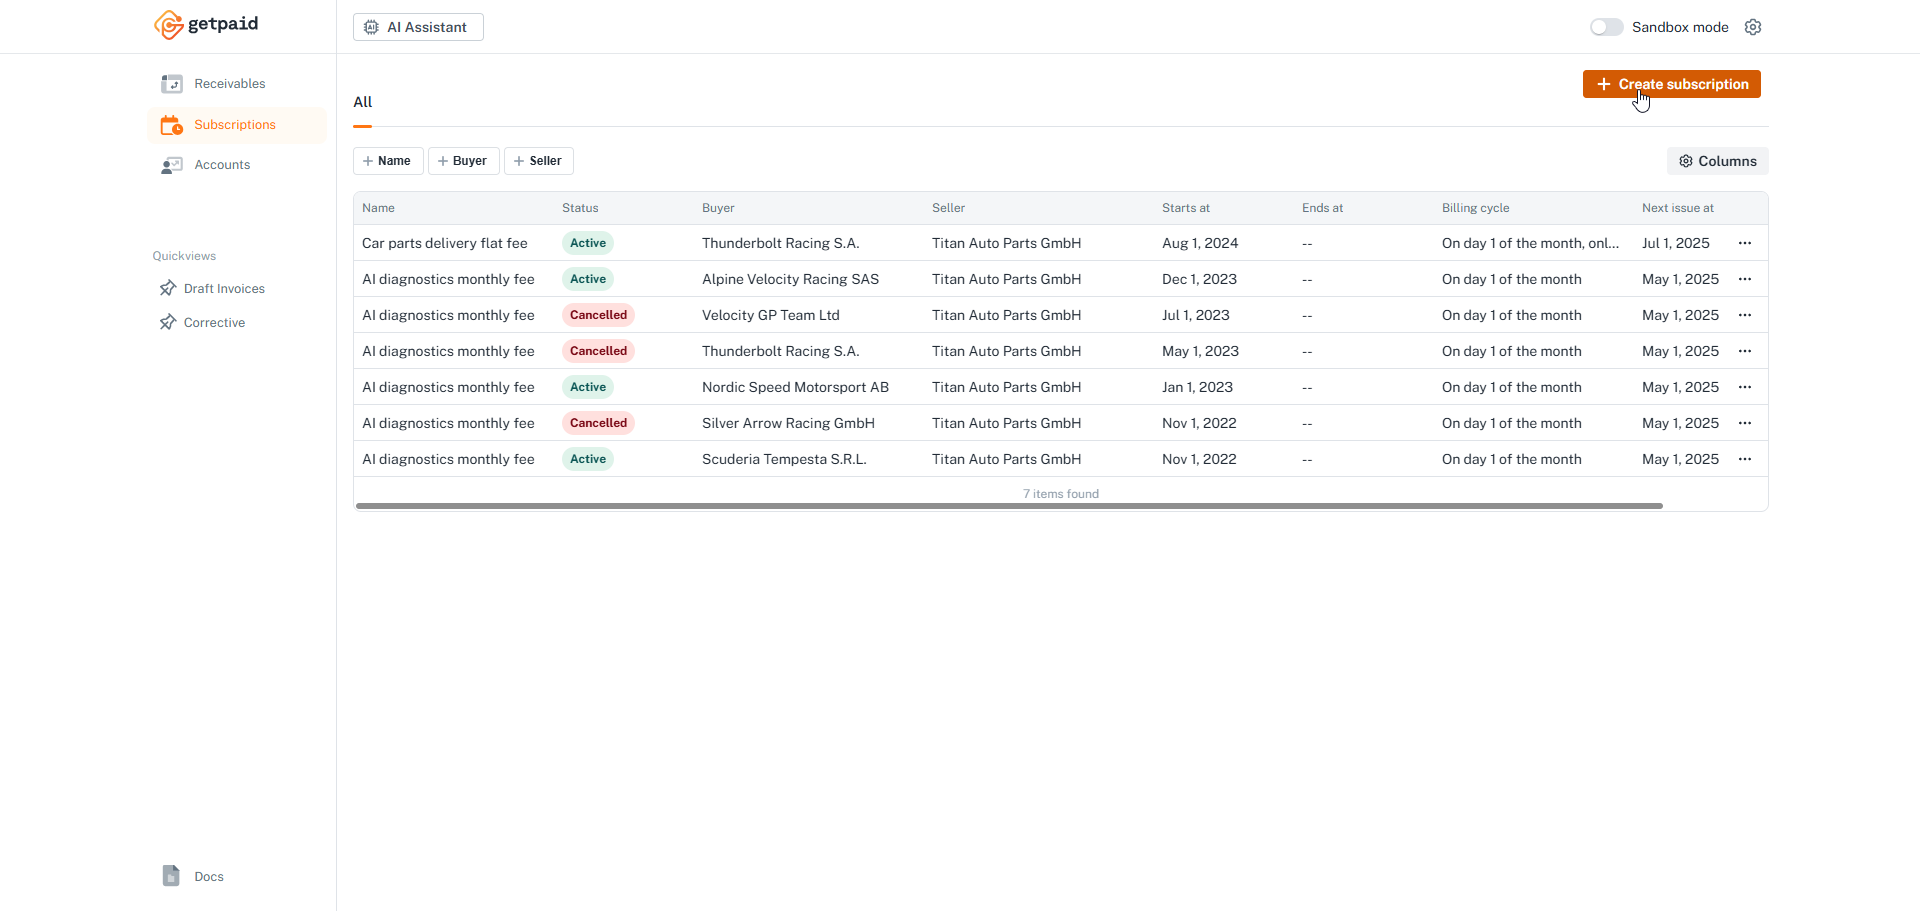Click Velocity GP Team Ltd buyer cell
1920x911 pixels.
pos(770,315)
